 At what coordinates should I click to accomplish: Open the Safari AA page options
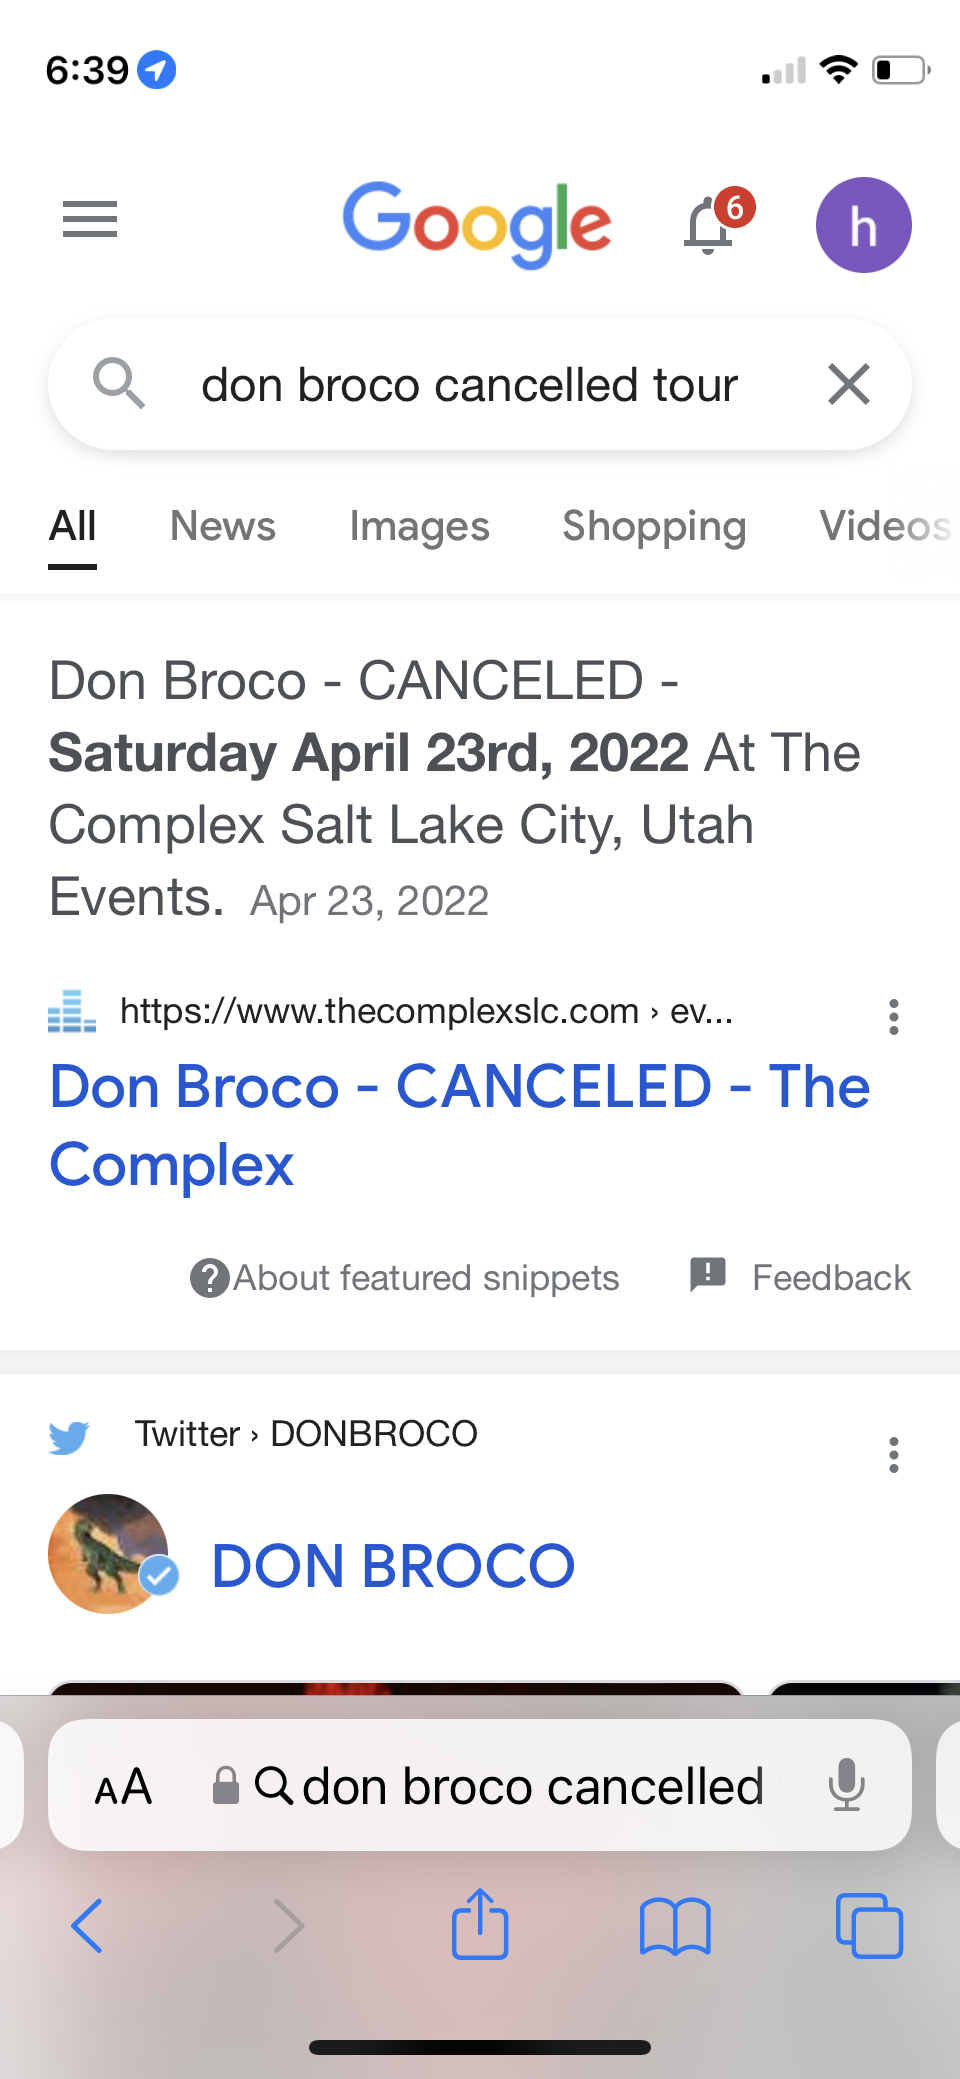pyautogui.click(x=123, y=1787)
